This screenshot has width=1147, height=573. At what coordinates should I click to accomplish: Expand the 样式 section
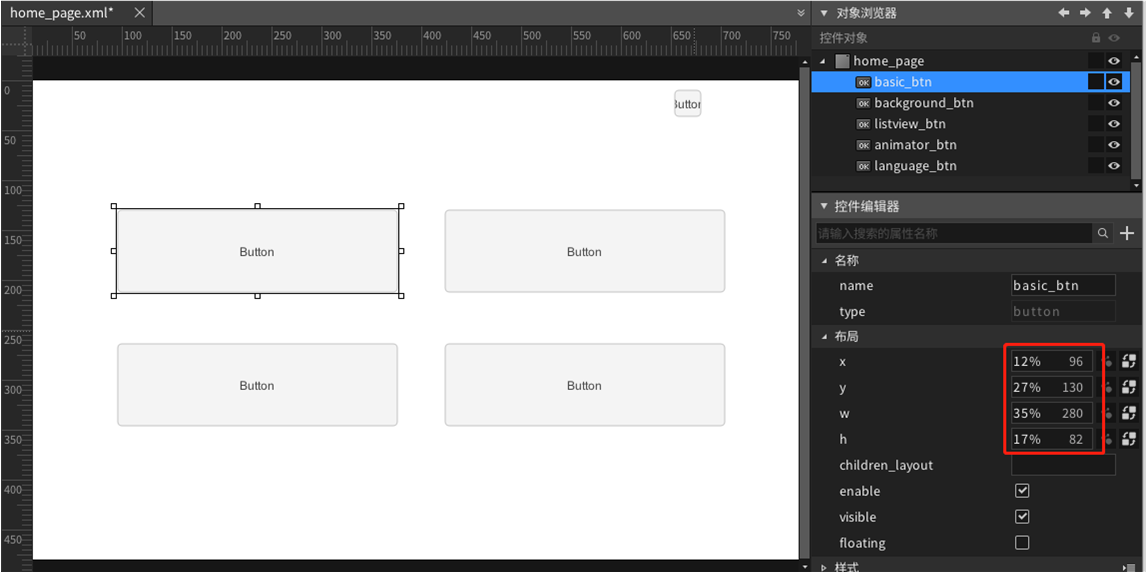pos(825,567)
